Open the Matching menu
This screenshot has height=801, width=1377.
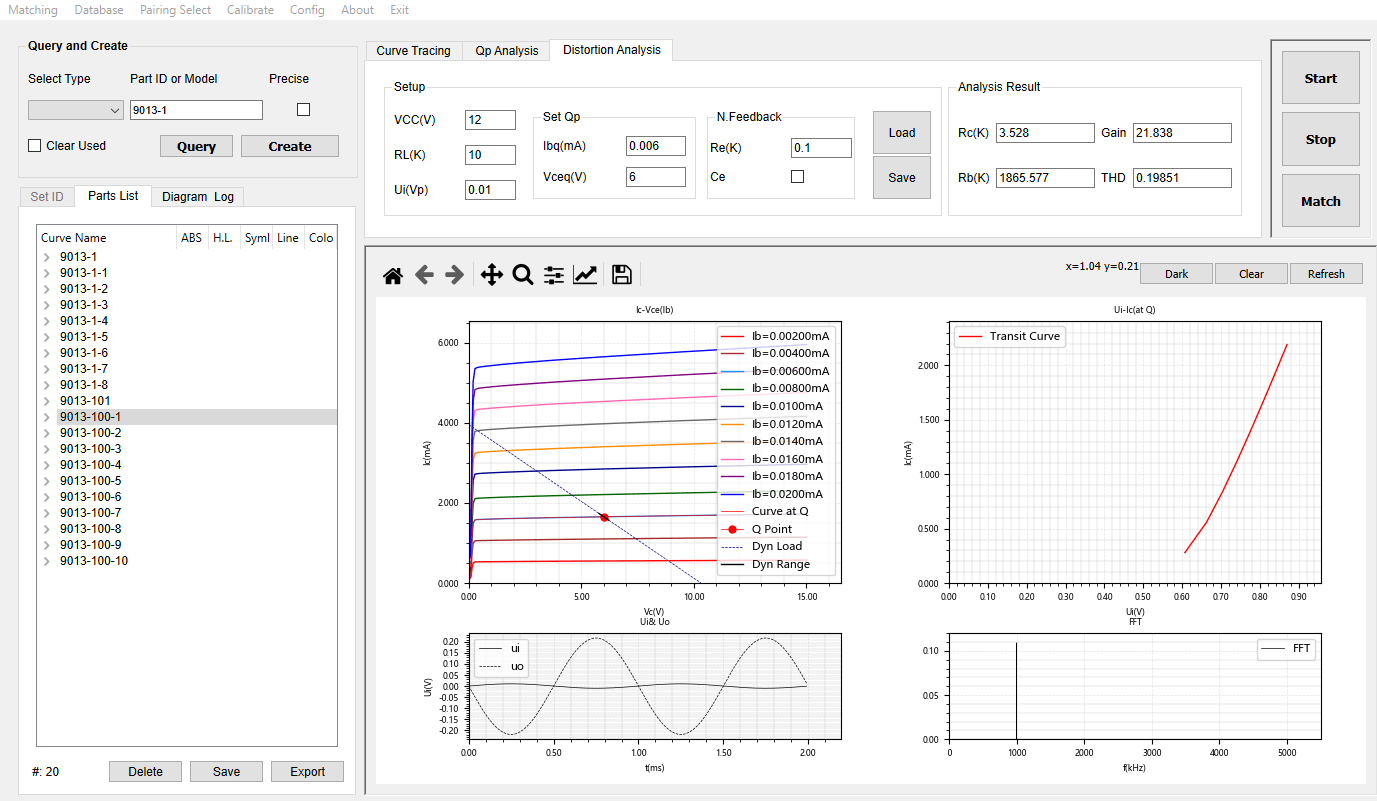pyautogui.click(x=33, y=10)
